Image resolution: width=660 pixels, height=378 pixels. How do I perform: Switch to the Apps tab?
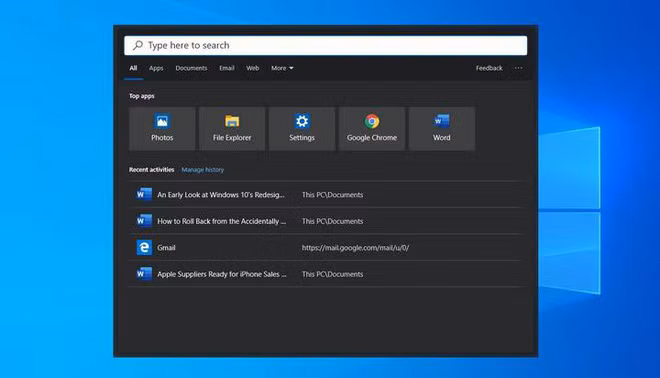[156, 68]
